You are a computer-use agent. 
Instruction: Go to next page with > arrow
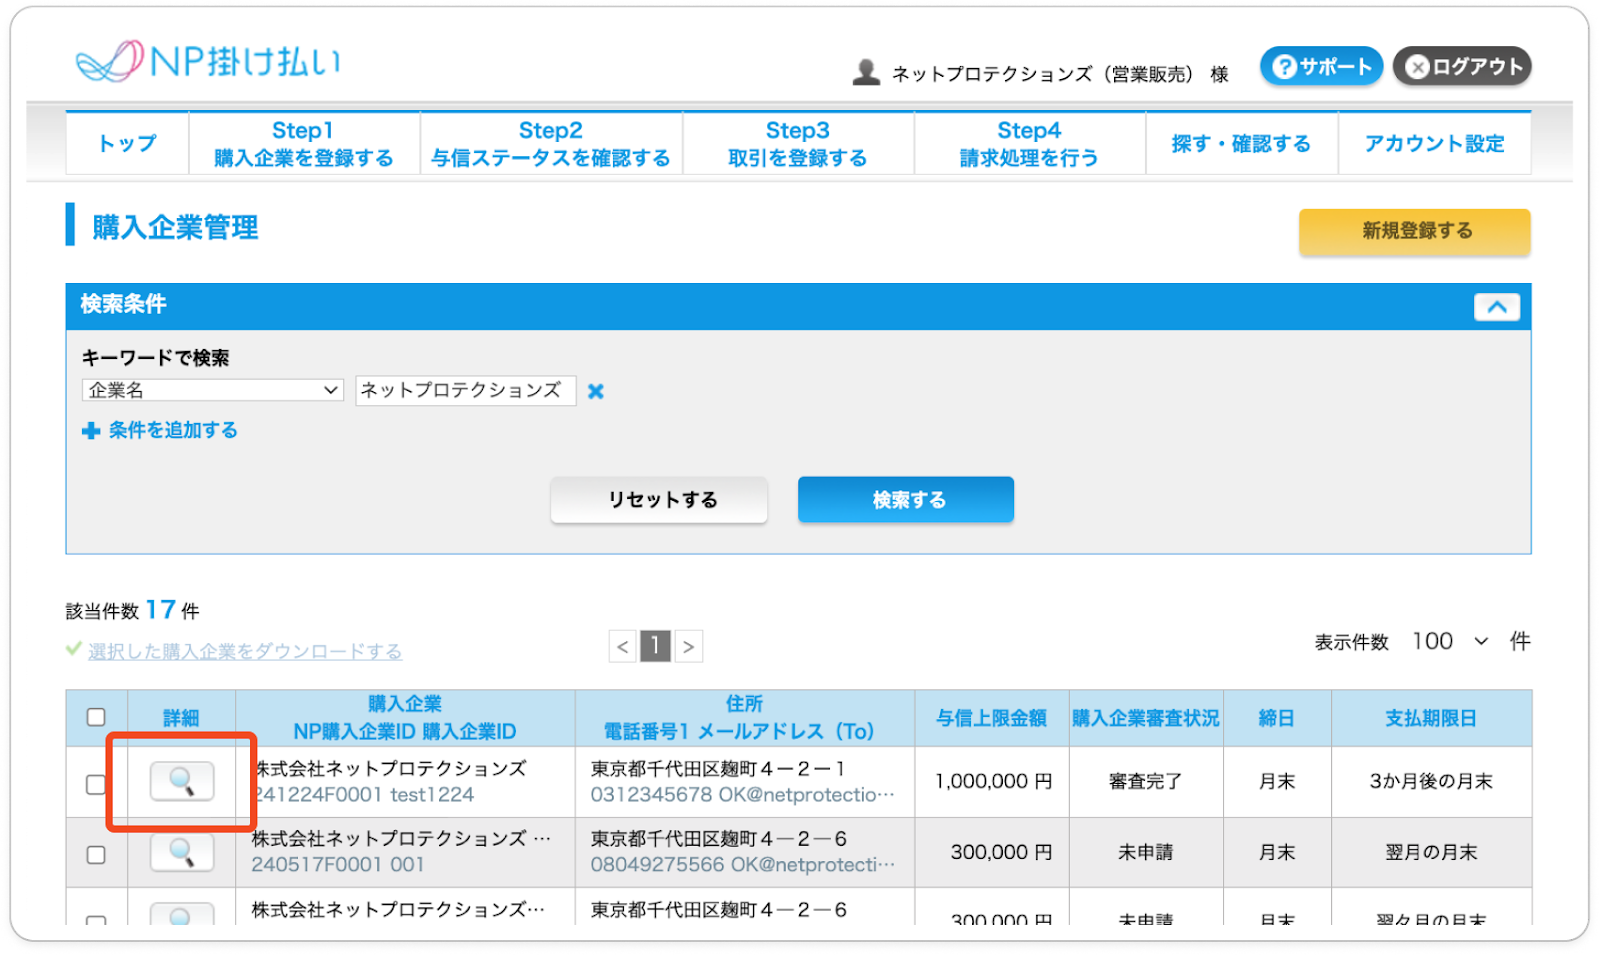tap(688, 647)
